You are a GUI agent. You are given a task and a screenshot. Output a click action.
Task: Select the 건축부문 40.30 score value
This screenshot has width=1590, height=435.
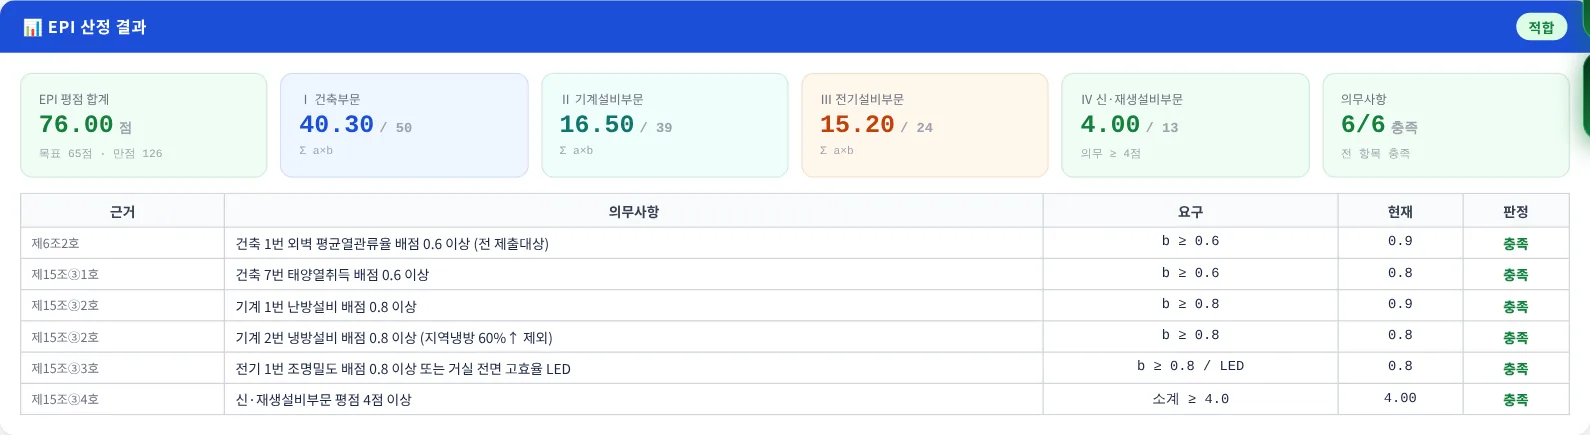click(336, 125)
